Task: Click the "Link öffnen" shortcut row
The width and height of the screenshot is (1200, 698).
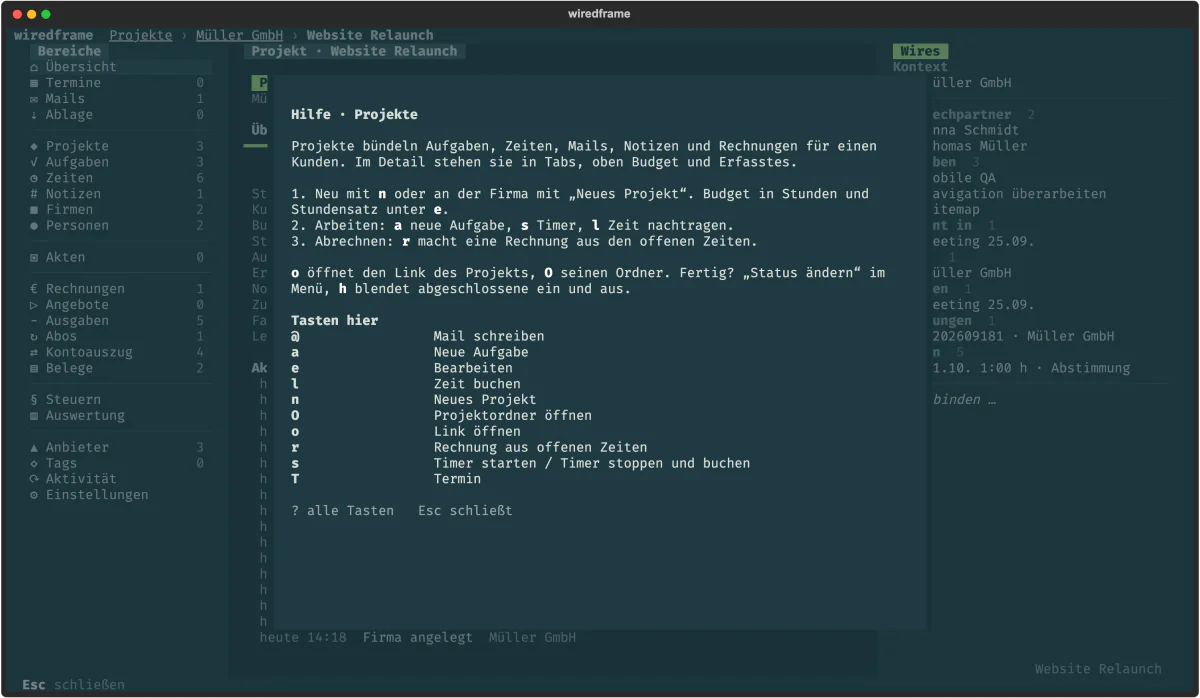Action: tap(406, 432)
